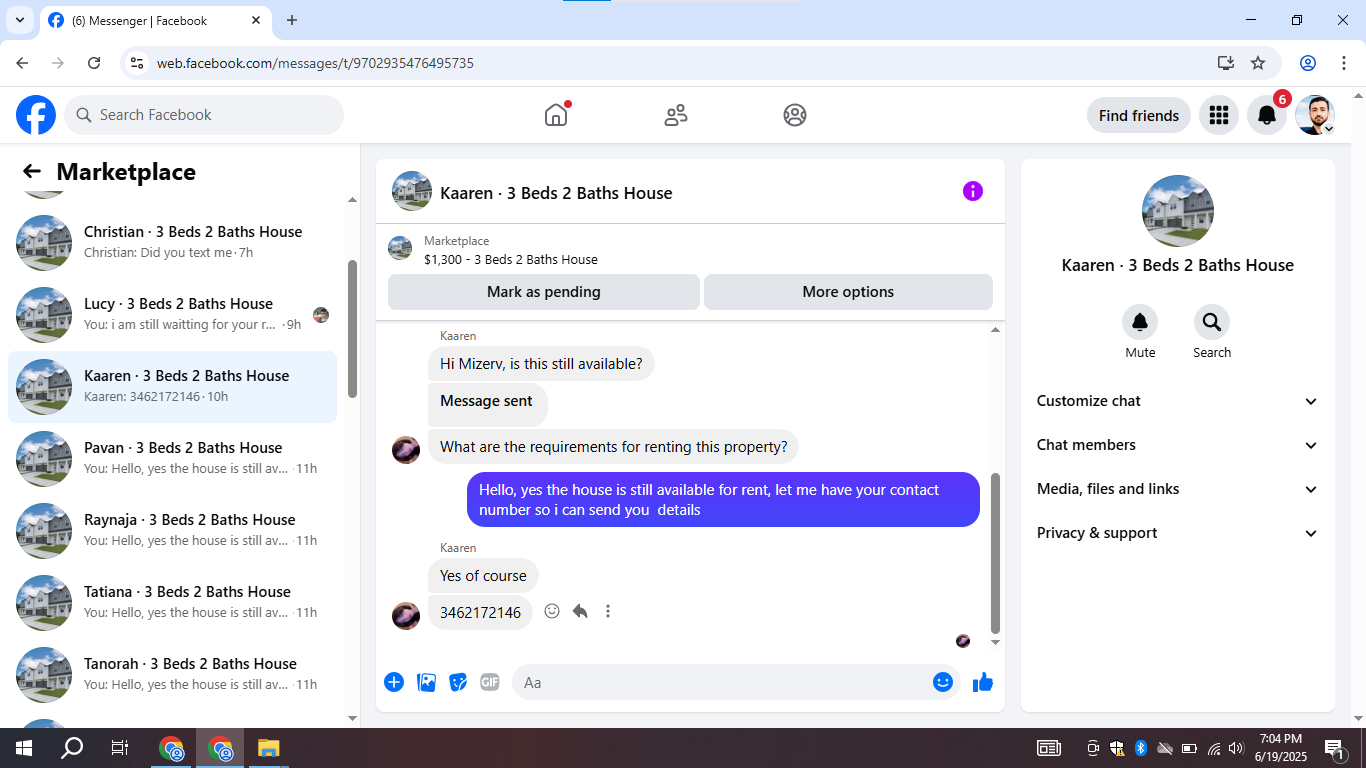
Task: Open Chrome profile icon in toolbar
Action: click(x=1308, y=63)
